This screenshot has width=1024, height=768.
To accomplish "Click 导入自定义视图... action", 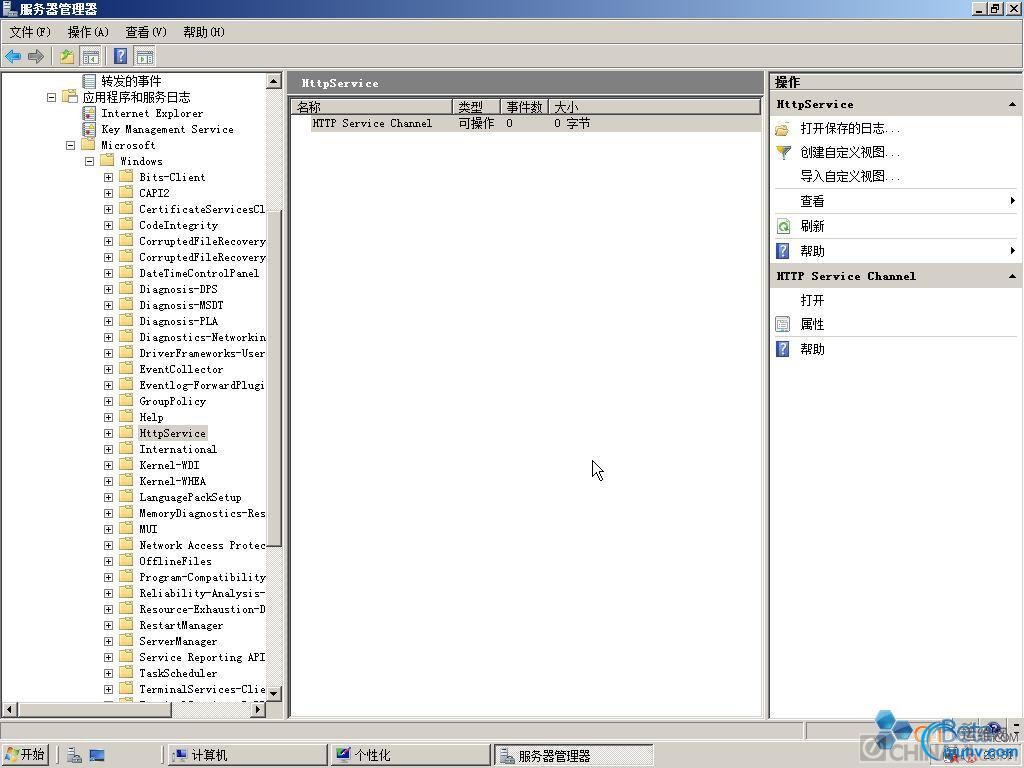I will click(850, 176).
